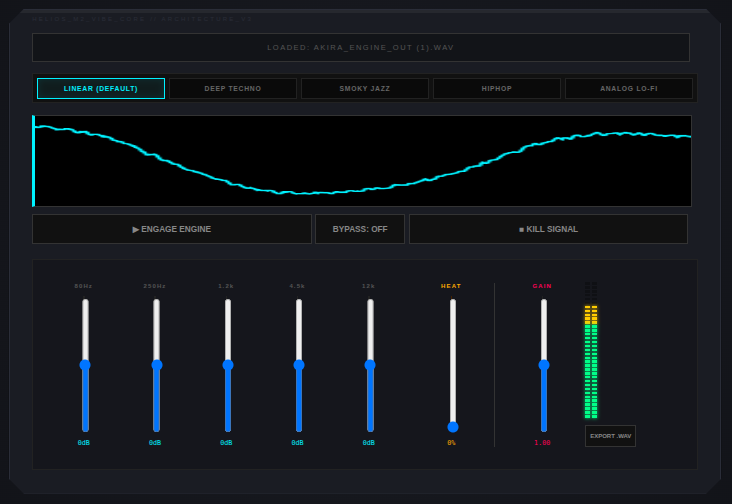Click the 4.5k EQ slider handle
This screenshot has height=504, width=732.
[299, 365]
